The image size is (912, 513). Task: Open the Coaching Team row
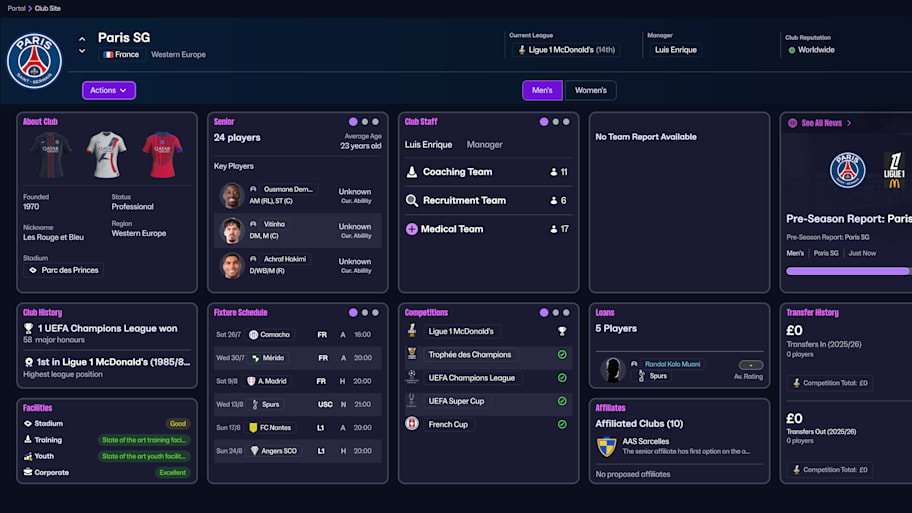pyautogui.click(x=489, y=172)
